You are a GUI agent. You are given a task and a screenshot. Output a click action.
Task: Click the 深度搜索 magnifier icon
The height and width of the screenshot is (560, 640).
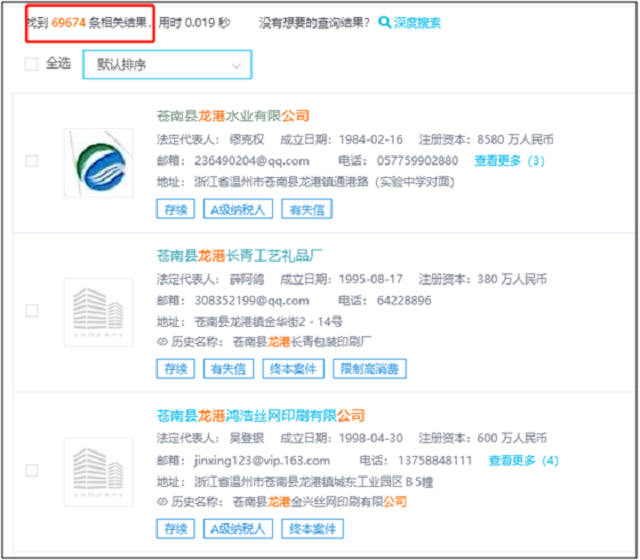[385, 23]
